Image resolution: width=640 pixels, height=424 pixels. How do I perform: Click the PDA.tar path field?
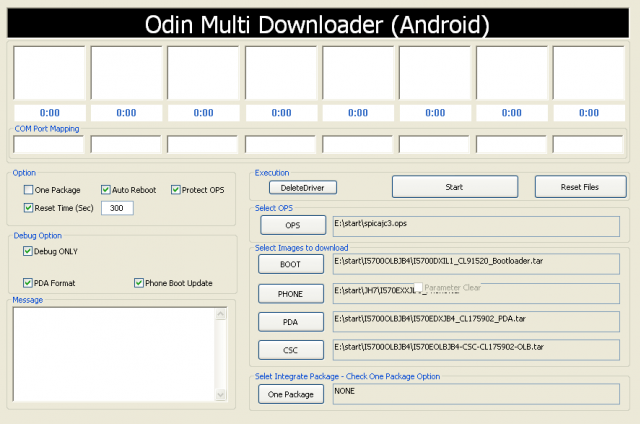(476, 322)
